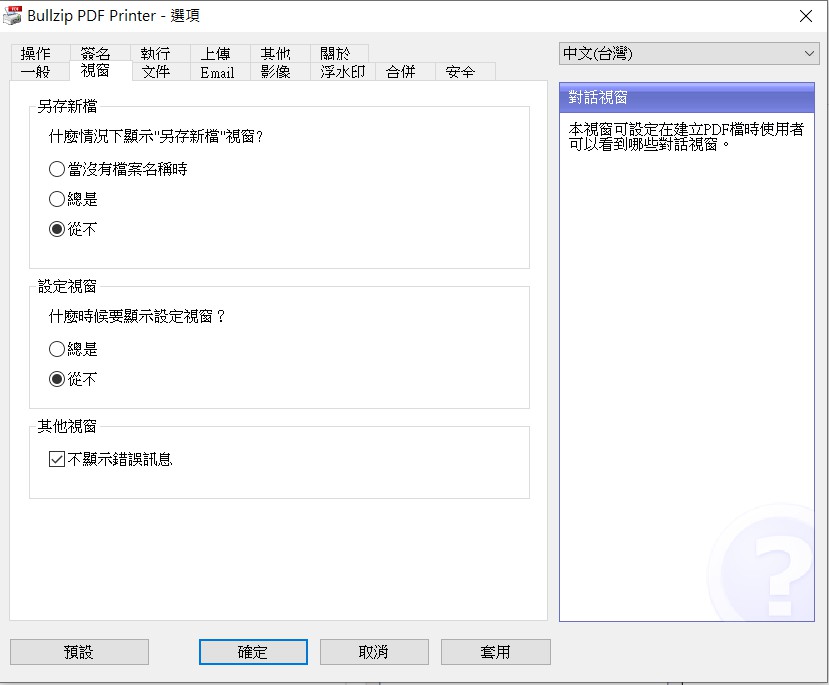
Task: Switch to the 一般 tab
Action: coord(40,71)
